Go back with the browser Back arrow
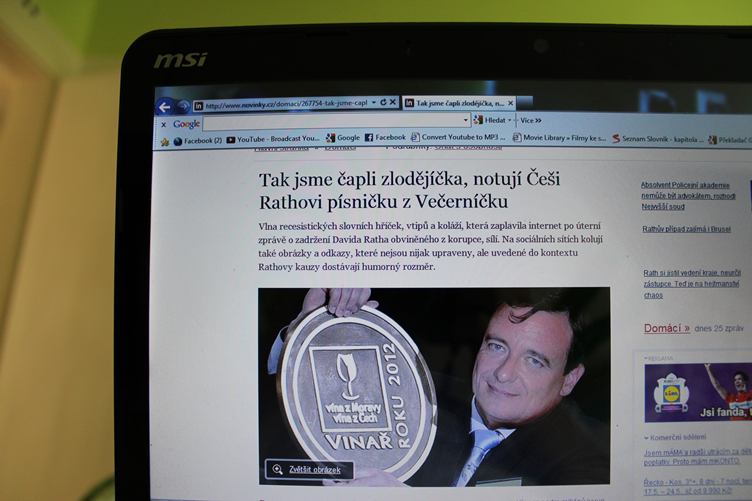Screen dimensions: 752x501 click(x=164, y=107)
